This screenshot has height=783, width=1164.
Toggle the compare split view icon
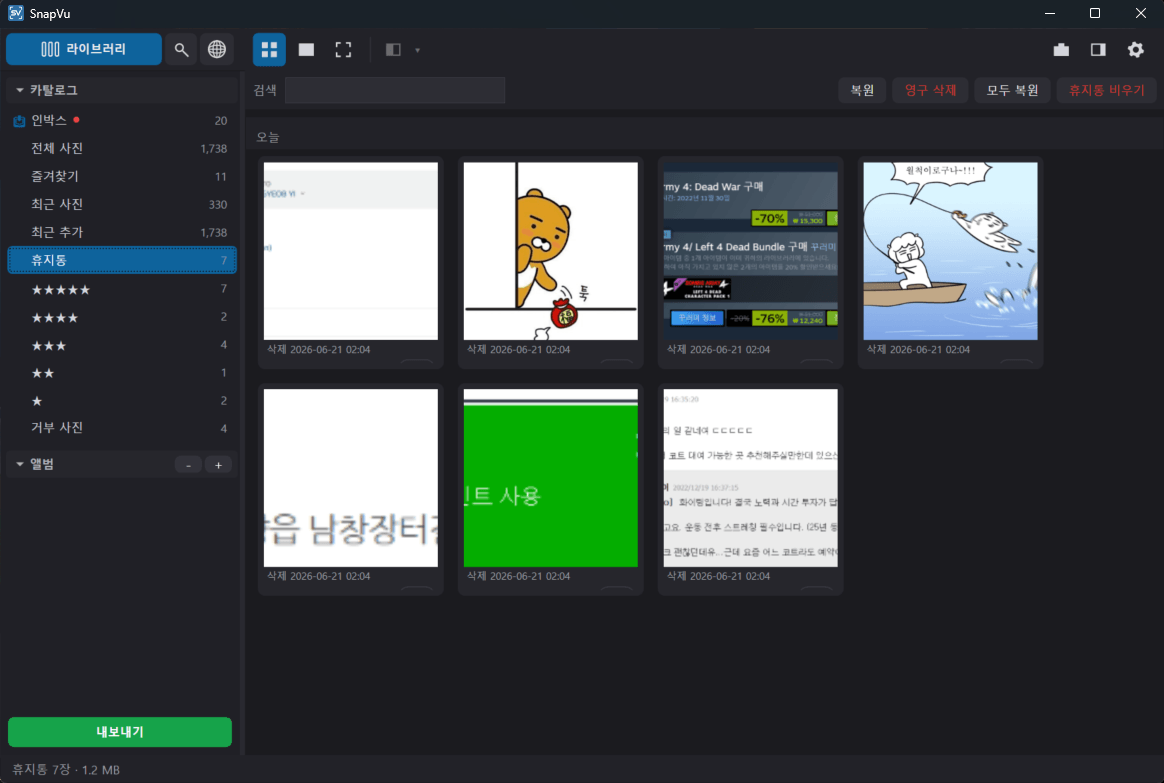pyautogui.click(x=393, y=50)
